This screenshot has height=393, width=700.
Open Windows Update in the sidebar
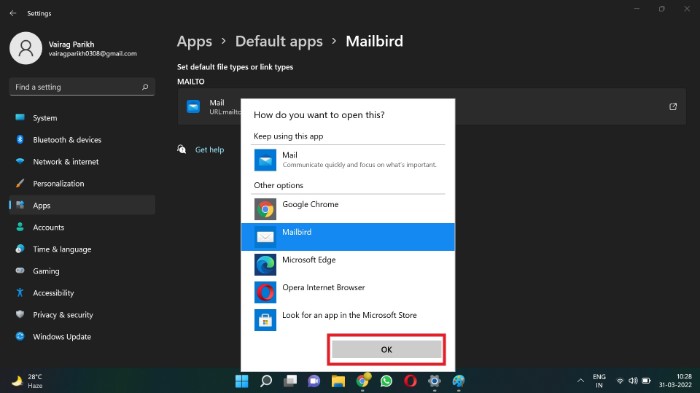point(82,337)
